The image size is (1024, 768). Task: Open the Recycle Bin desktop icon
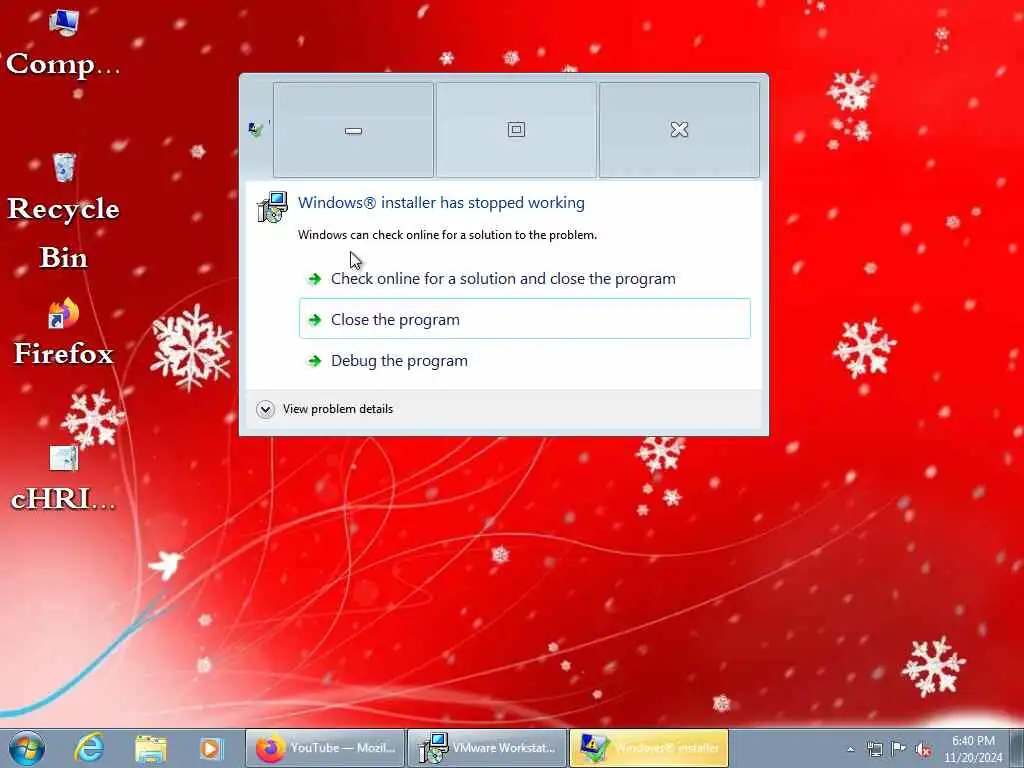click(x=63, y=210)
